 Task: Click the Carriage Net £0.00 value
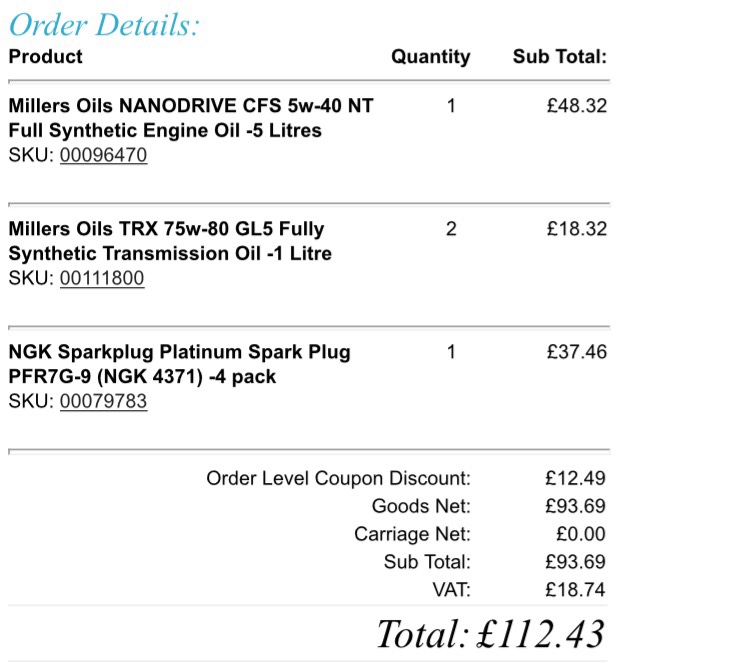581,534
